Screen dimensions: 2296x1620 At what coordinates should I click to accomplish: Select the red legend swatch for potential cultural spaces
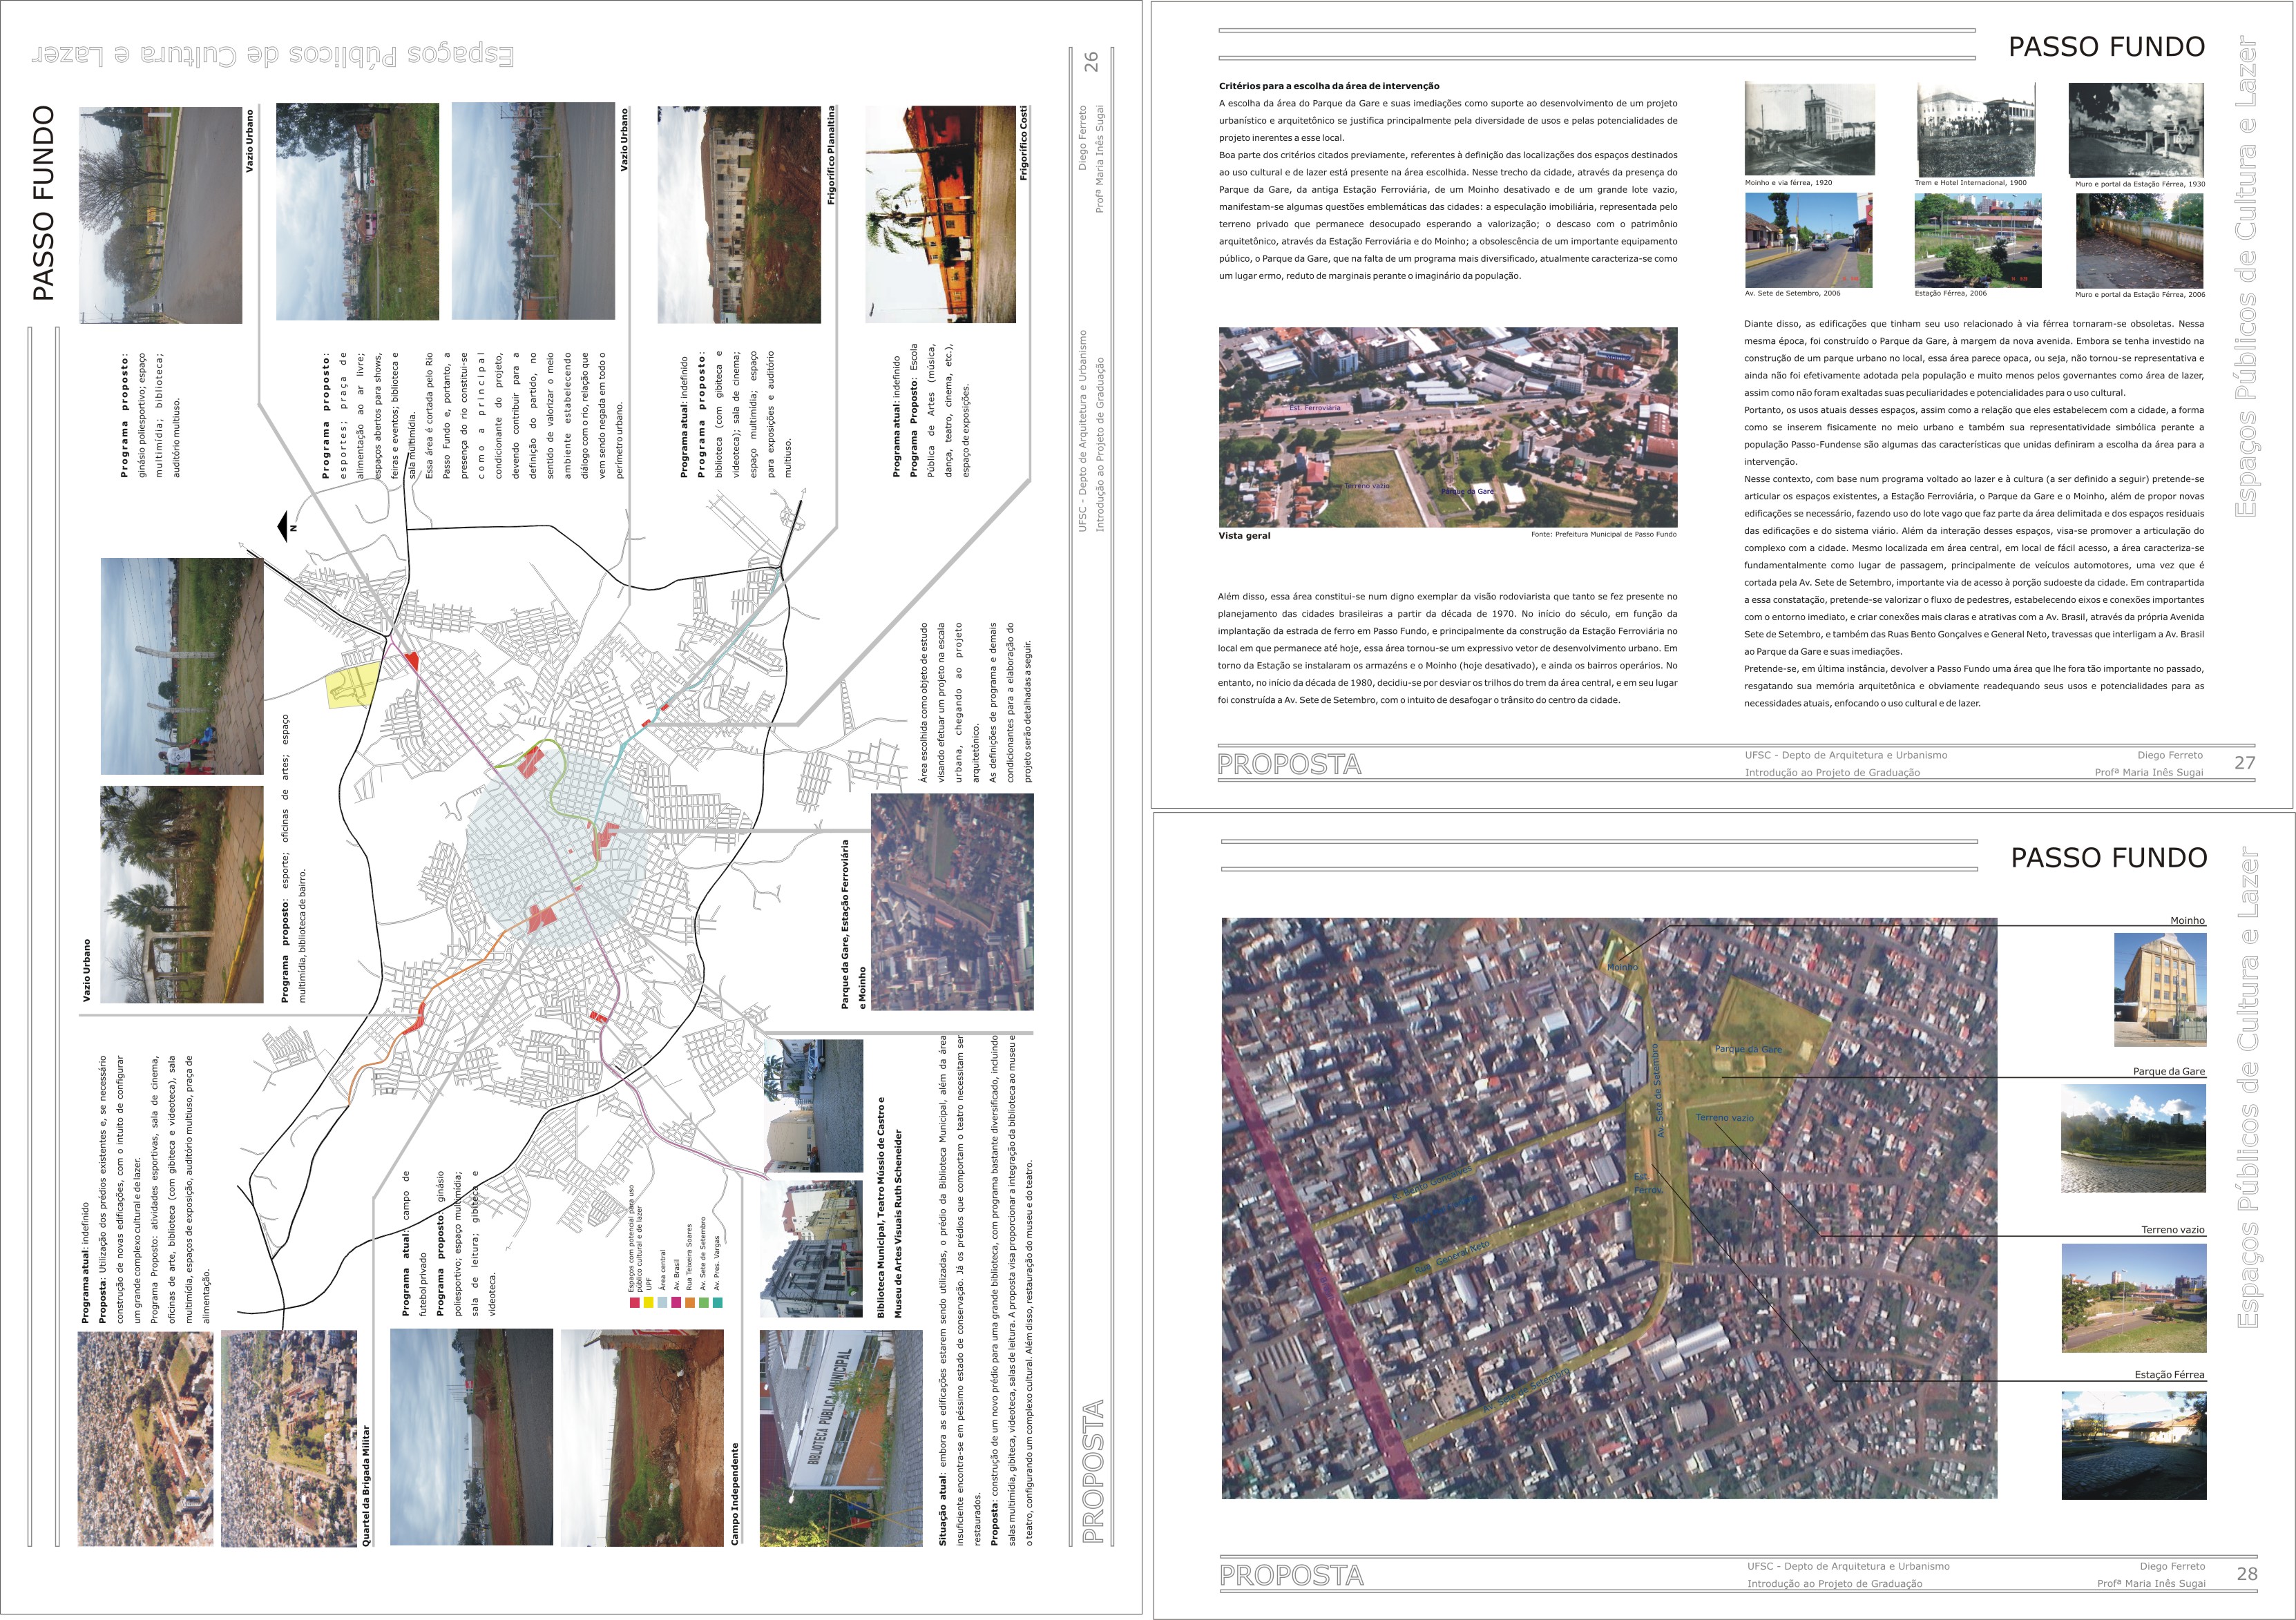pyautogui.click(x=634, y=1303)
